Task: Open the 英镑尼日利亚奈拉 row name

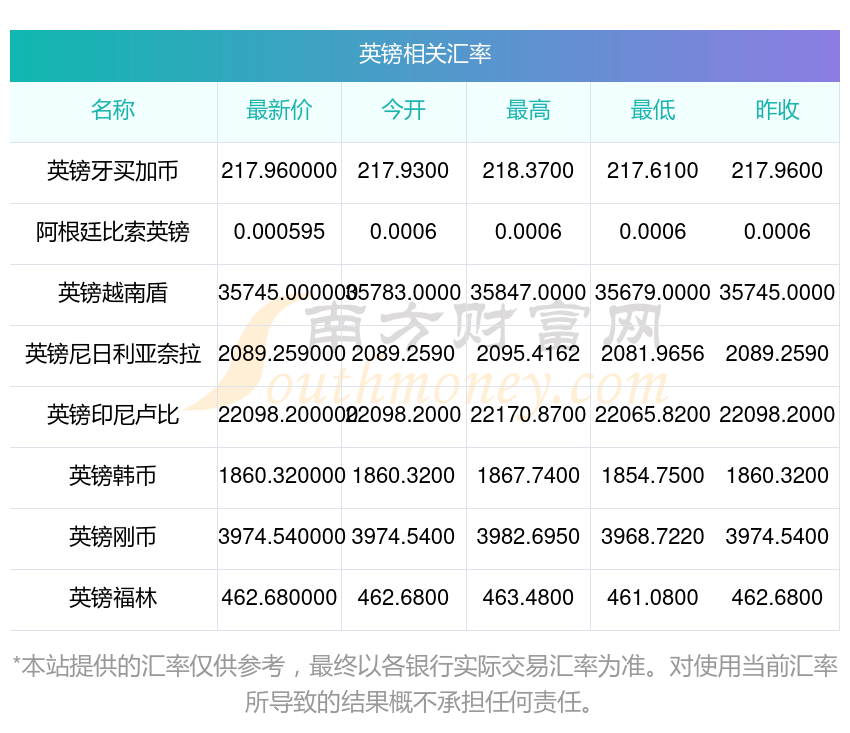Action: pyautogui.click(x=113, y=354)
